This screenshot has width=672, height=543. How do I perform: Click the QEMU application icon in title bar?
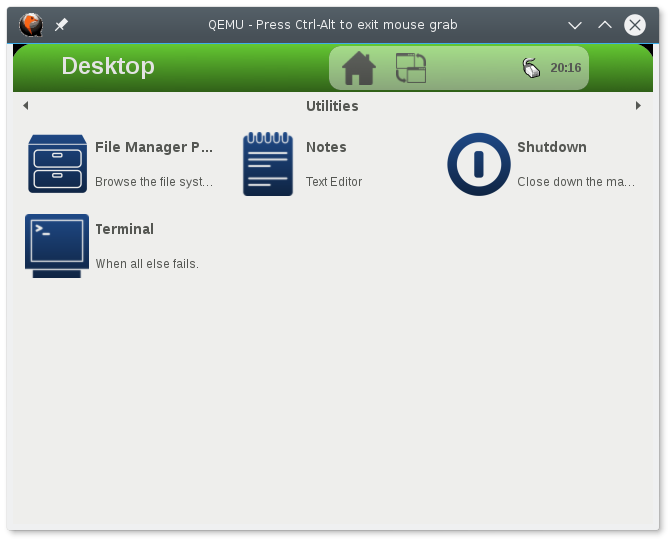[31, 24]
